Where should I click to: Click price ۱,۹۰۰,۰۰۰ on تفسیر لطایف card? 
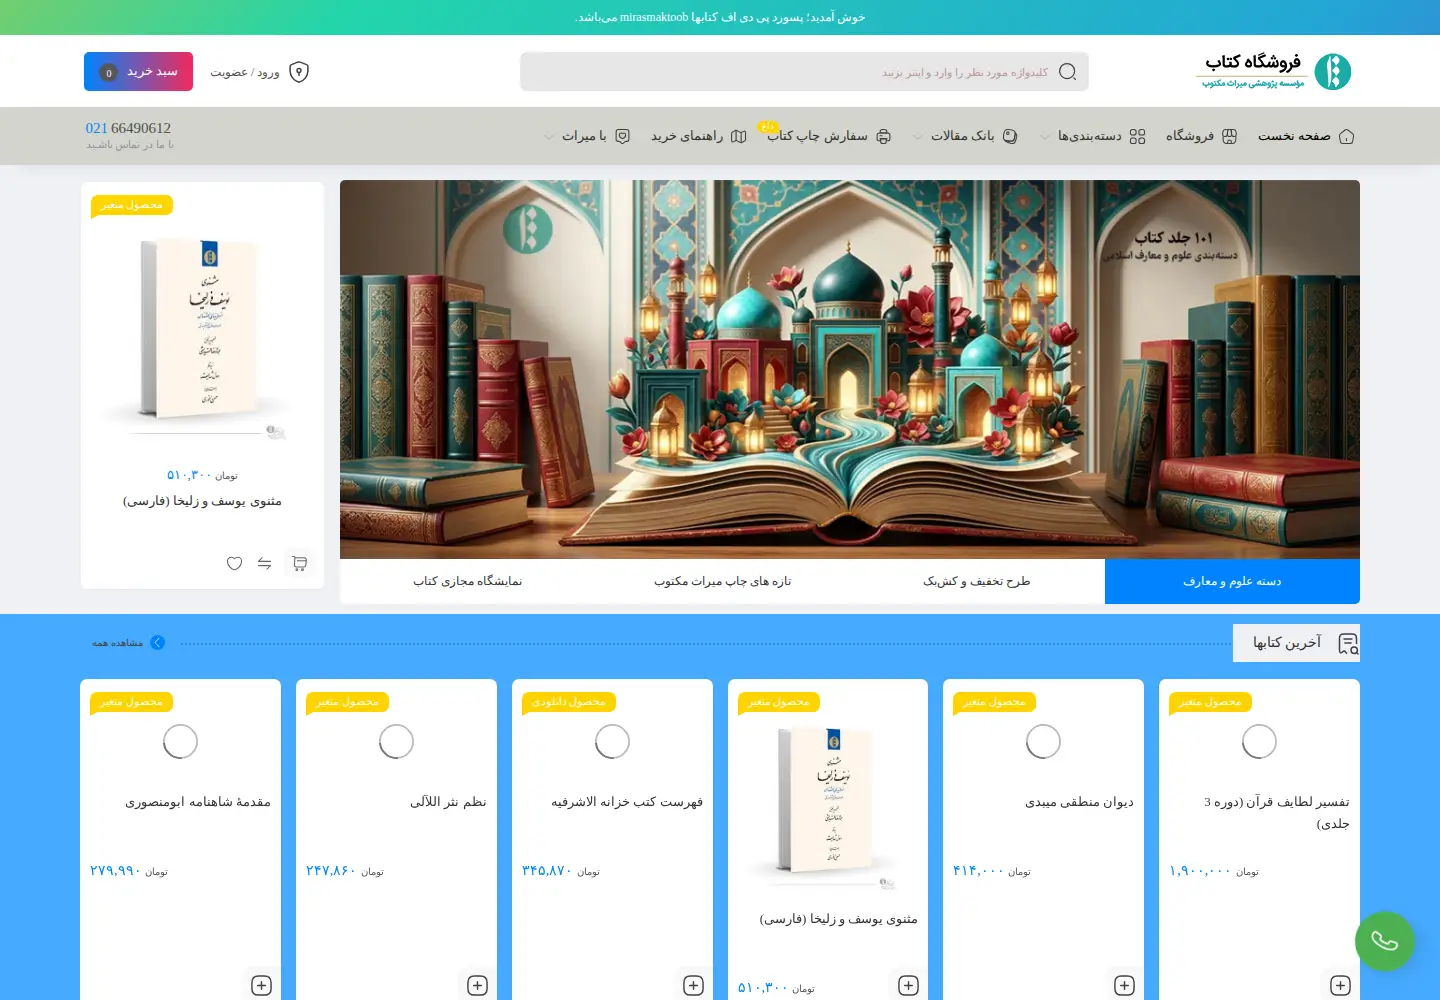[x=1200, y=871]
